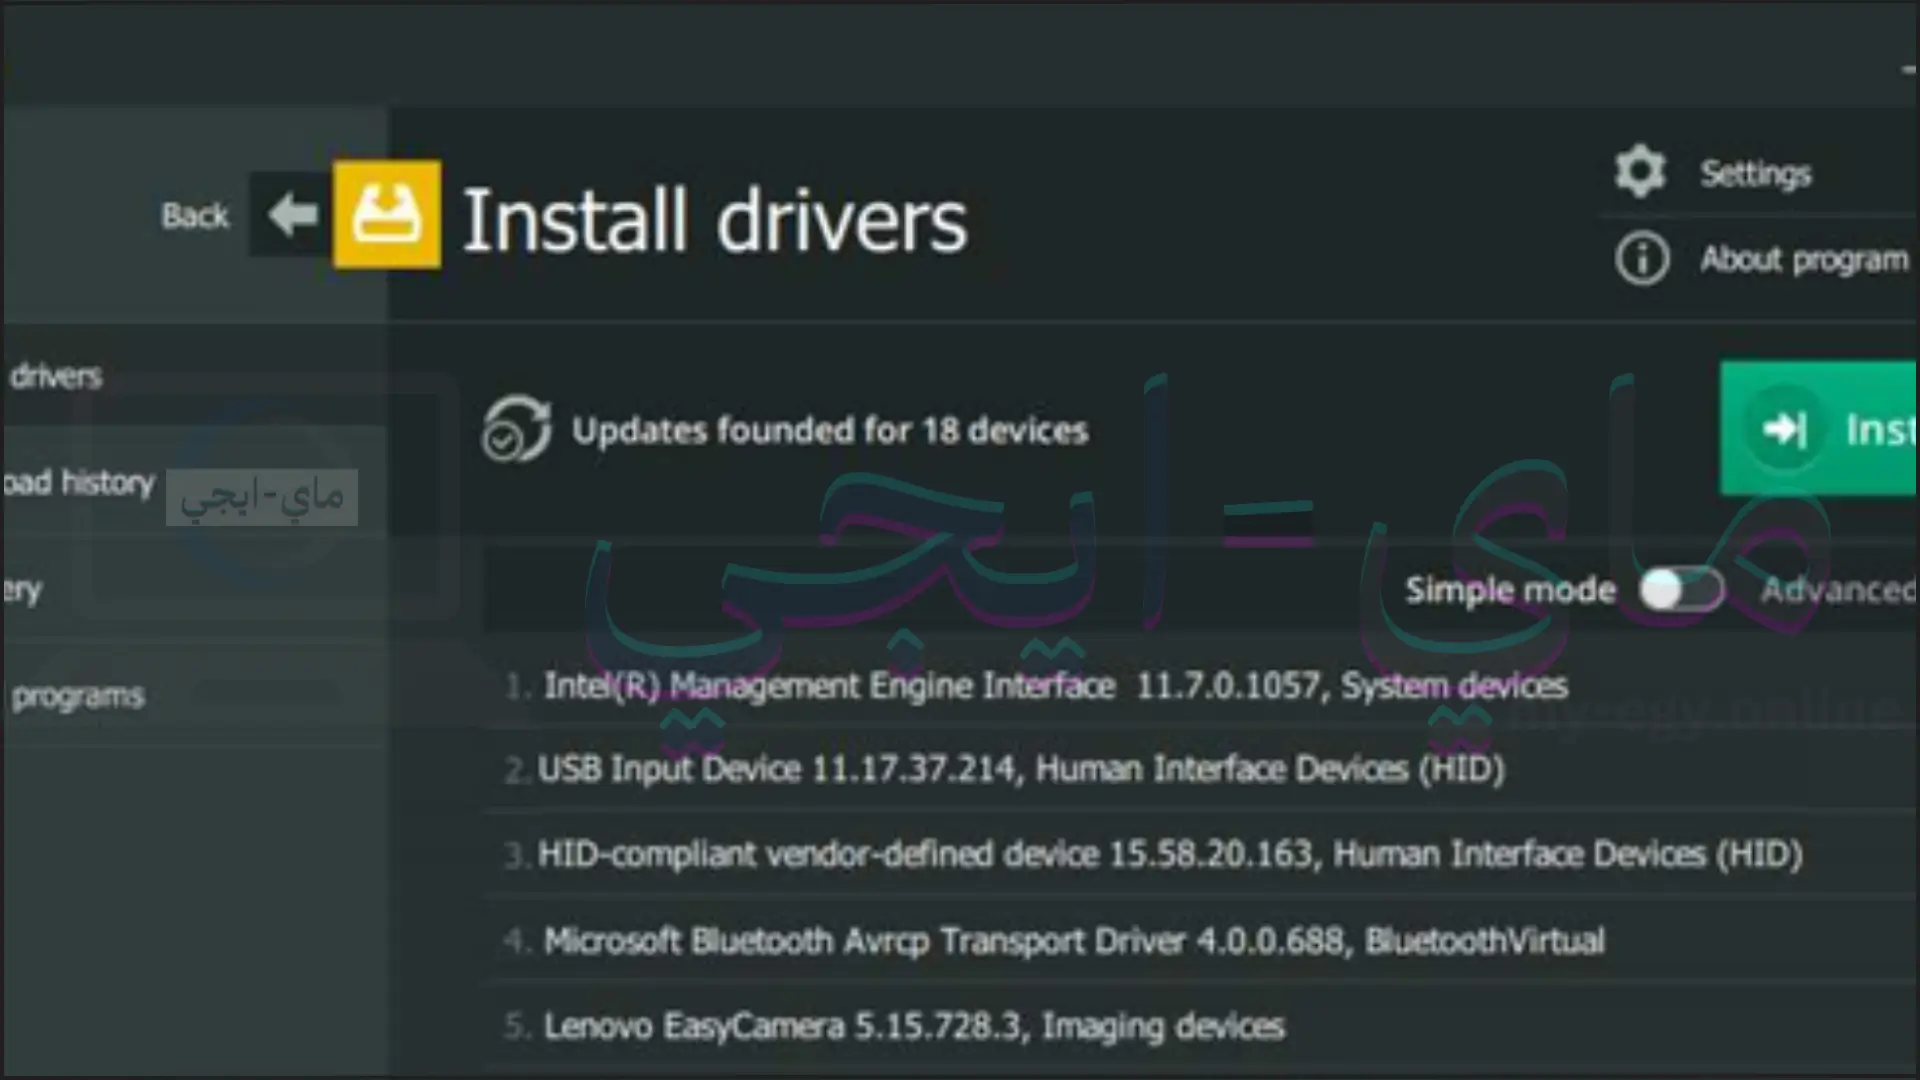The image size is (1920, 1080).
Task: Click the Install drivers heading
Action: pos(715,220)
